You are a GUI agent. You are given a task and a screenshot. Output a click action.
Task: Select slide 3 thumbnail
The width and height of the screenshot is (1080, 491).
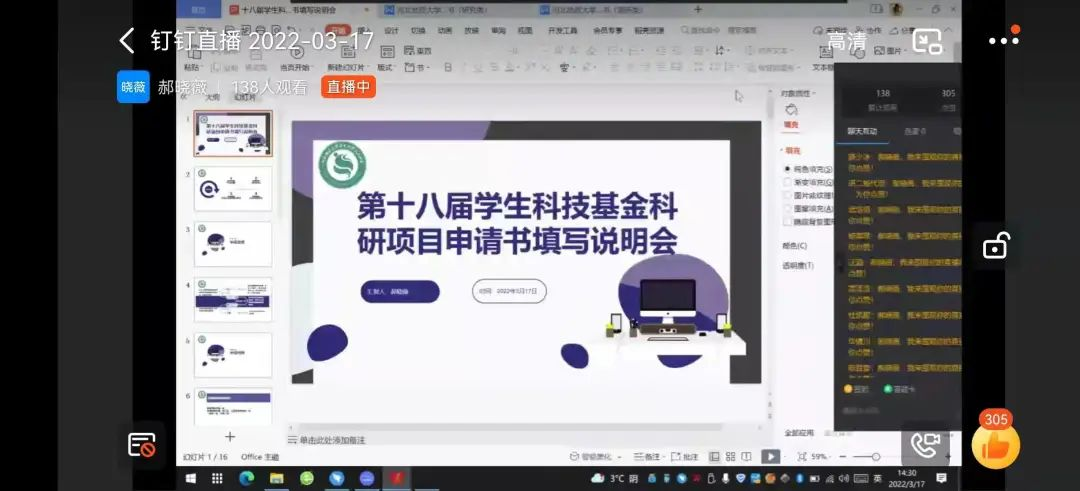[x=233, y=244]
